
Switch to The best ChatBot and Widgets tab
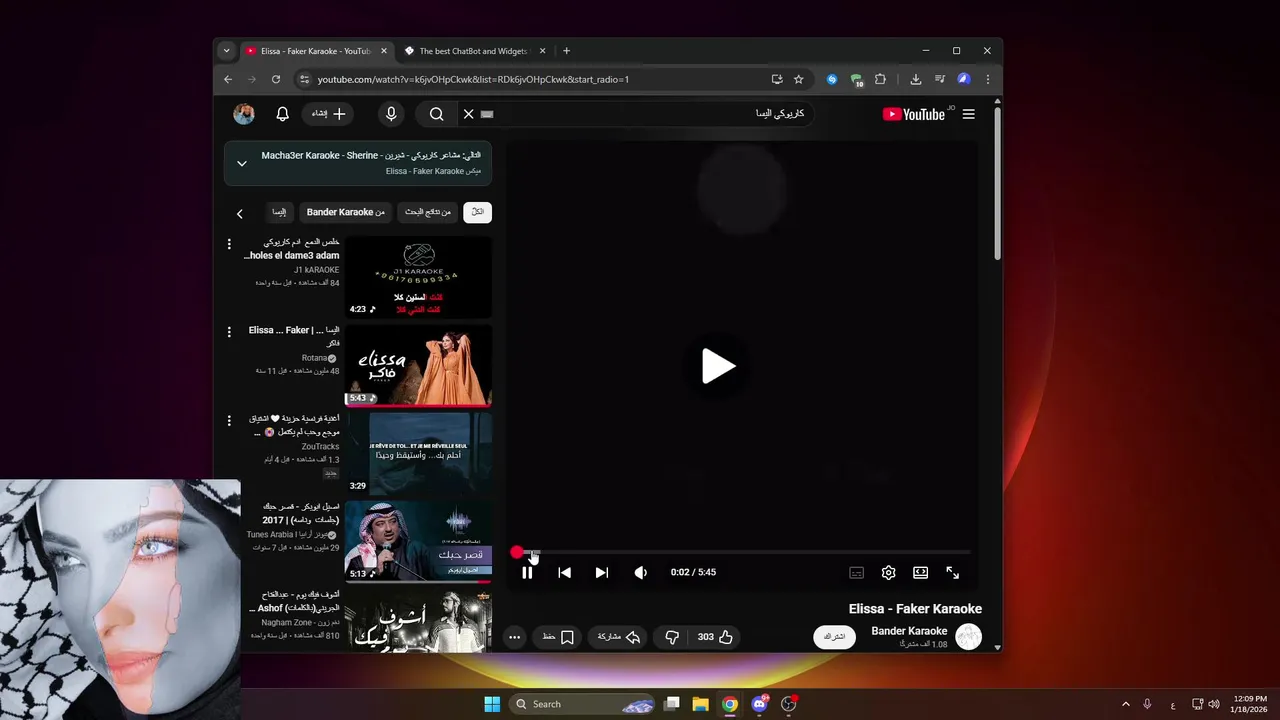[475, 51]
